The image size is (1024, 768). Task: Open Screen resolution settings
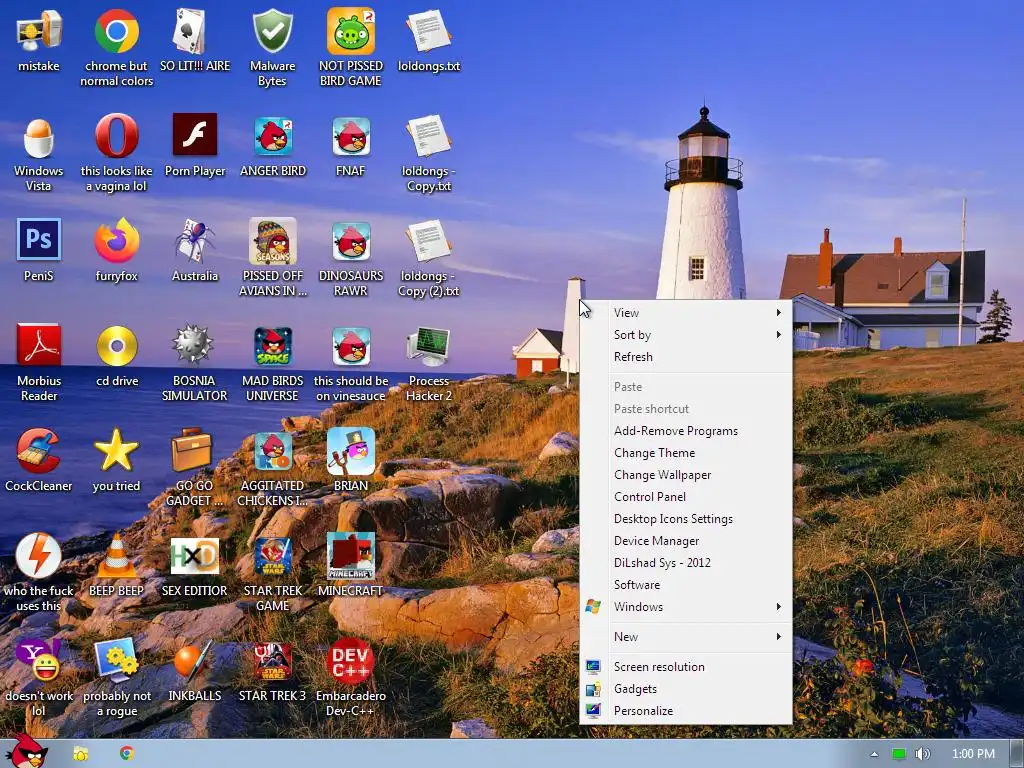click(686, 667)
